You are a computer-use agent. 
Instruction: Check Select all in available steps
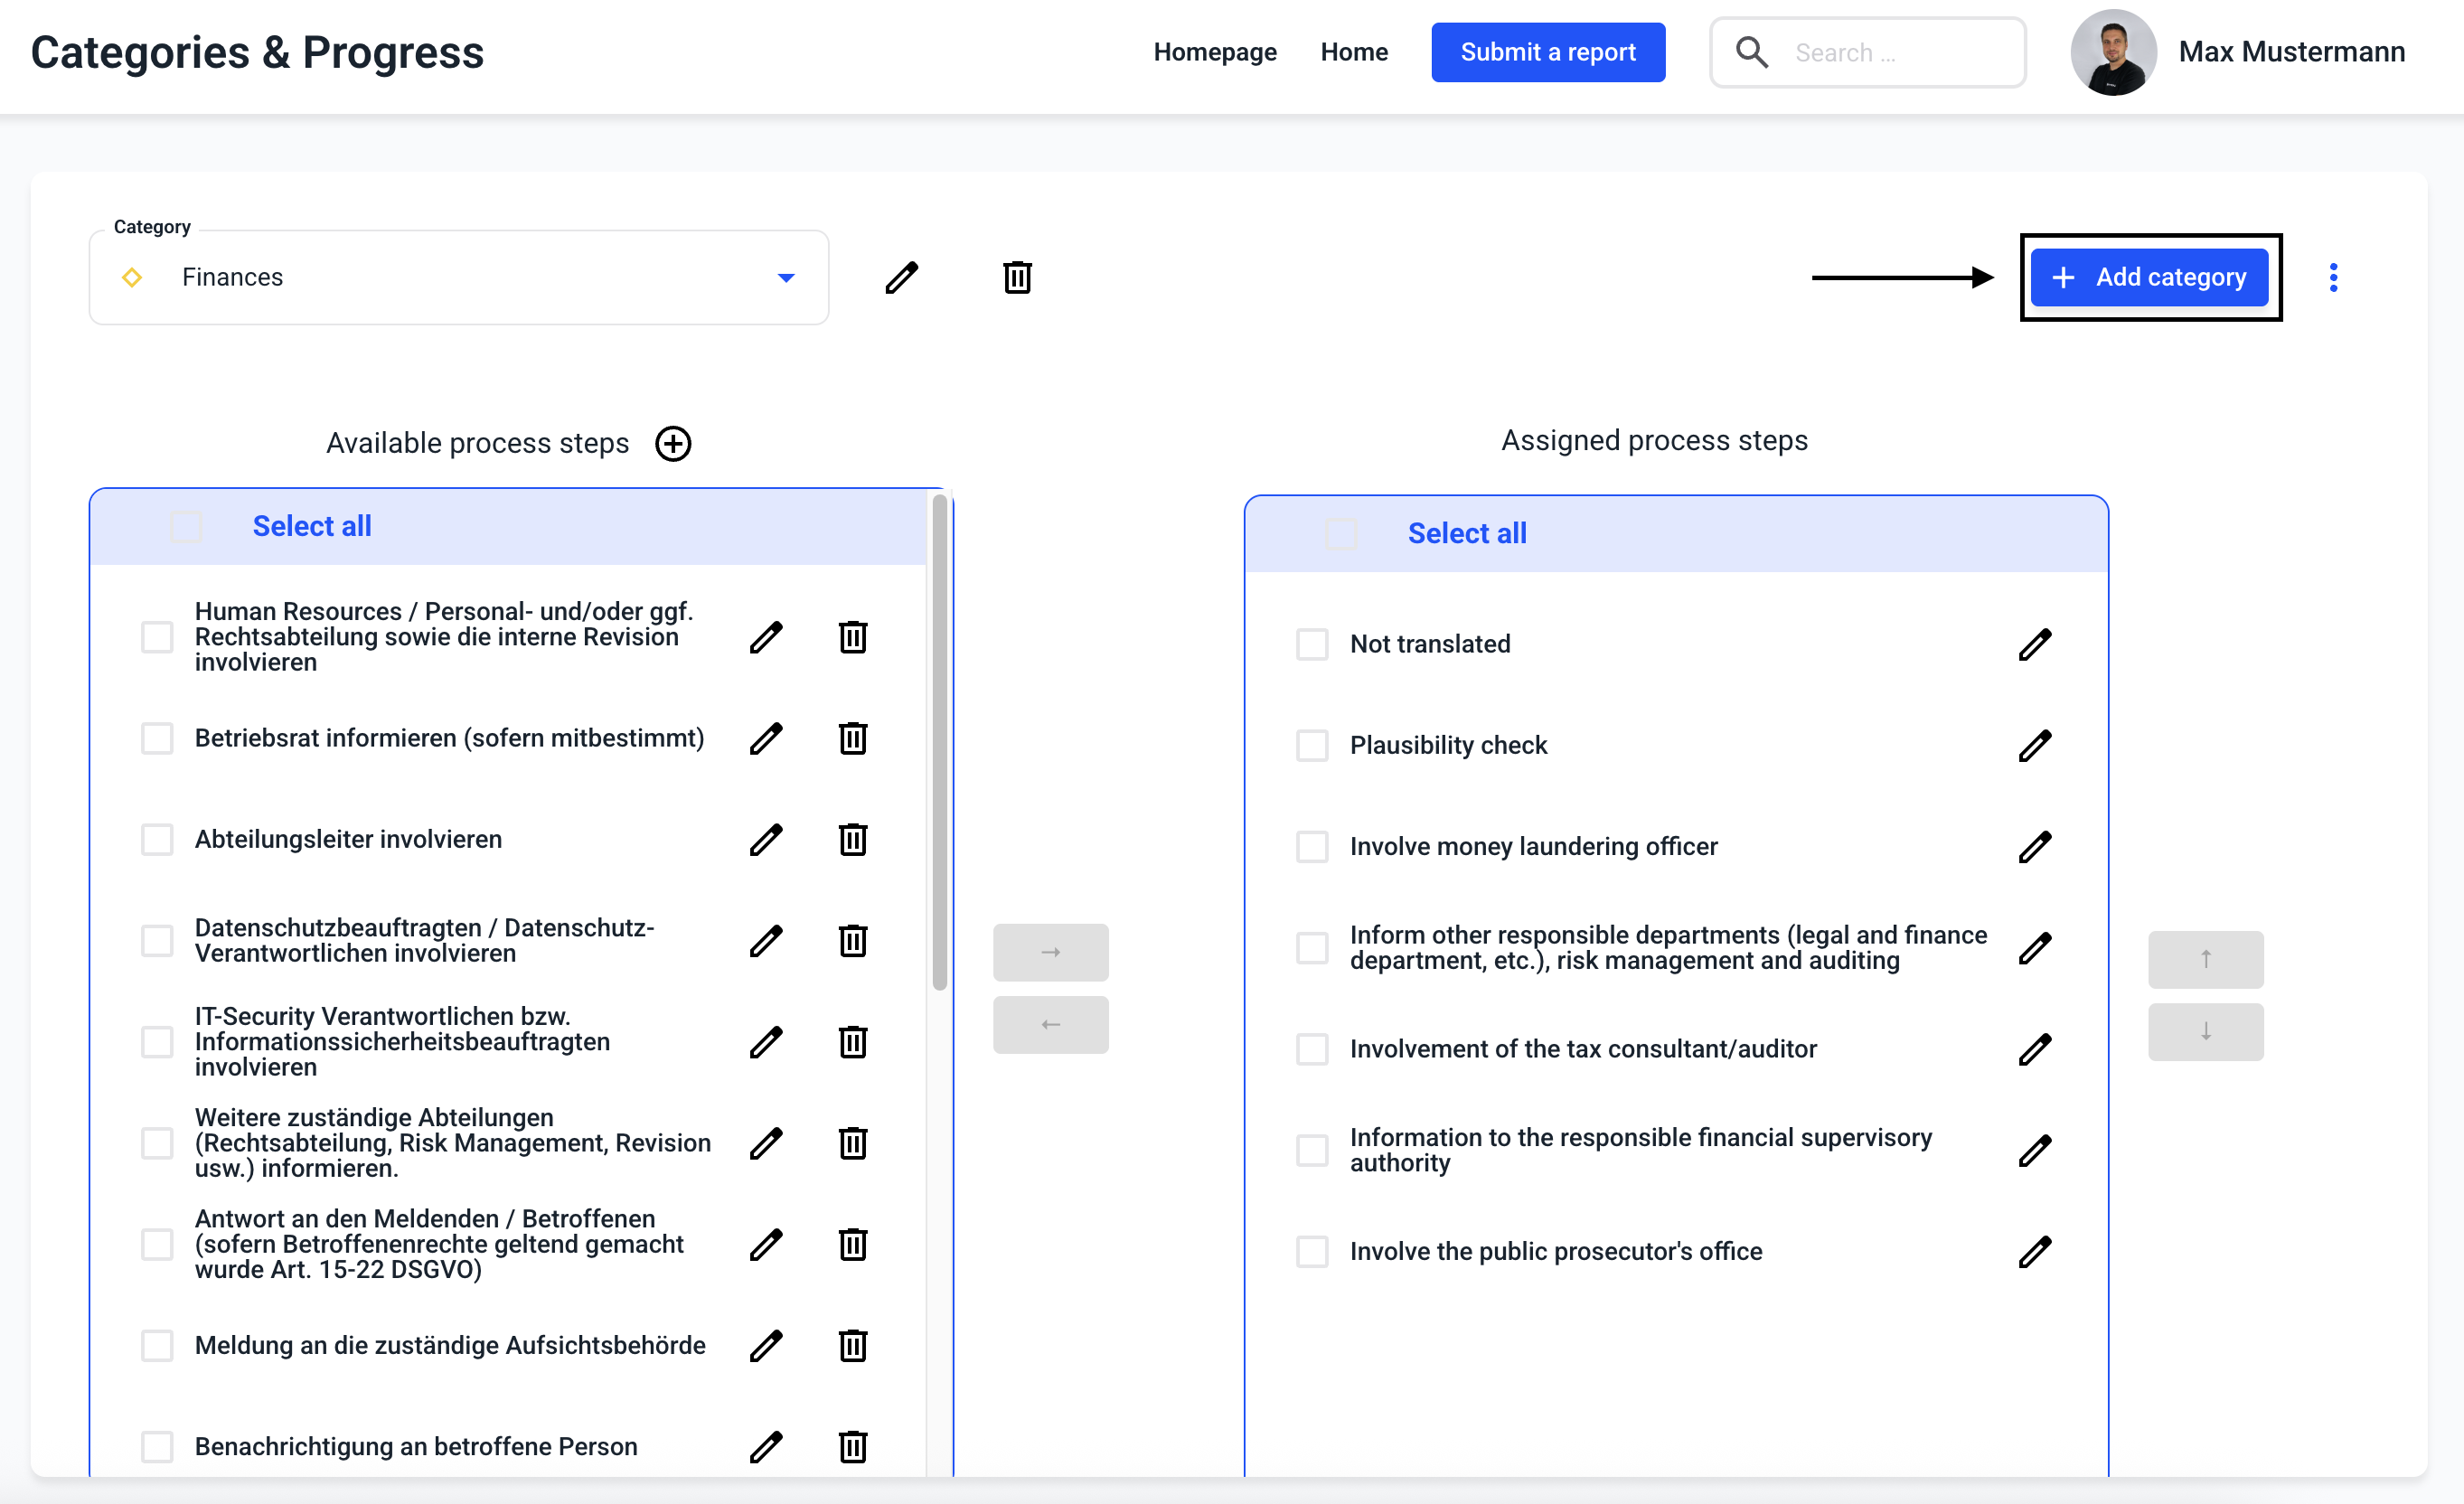pyautogui.click(x=186, y=527)
